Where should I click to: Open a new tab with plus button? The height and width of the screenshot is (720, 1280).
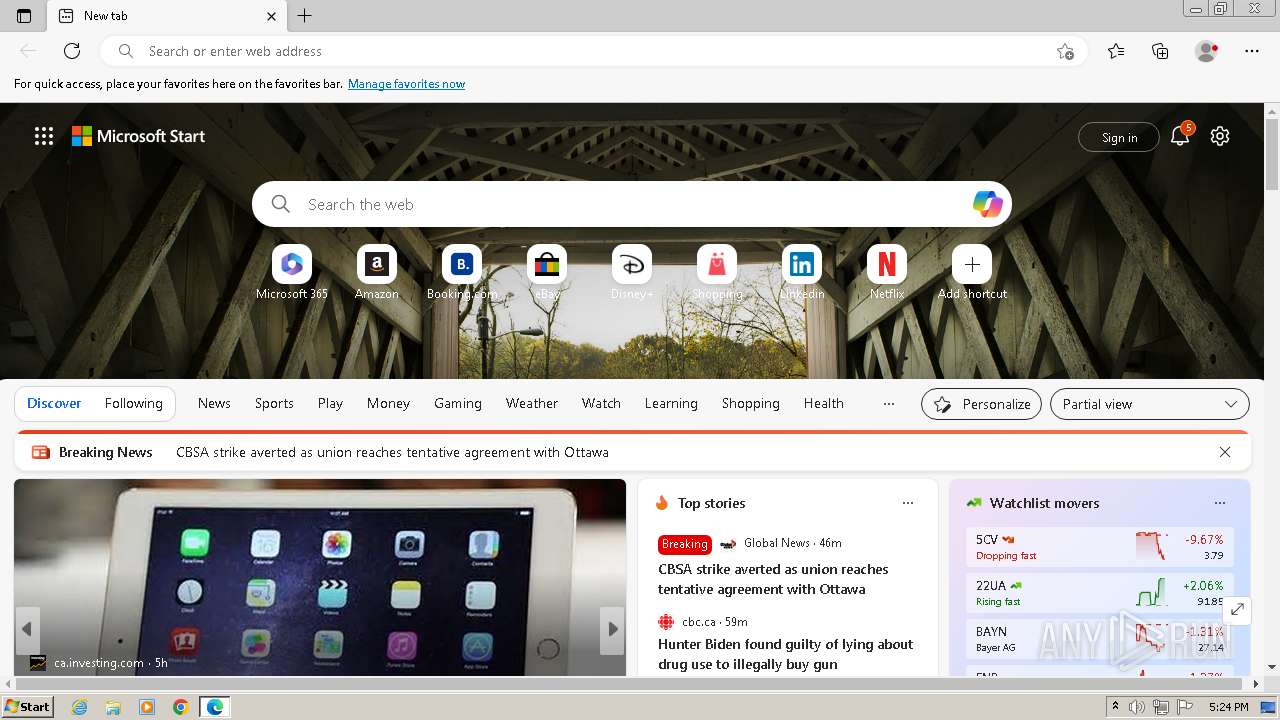coord(305,16)
